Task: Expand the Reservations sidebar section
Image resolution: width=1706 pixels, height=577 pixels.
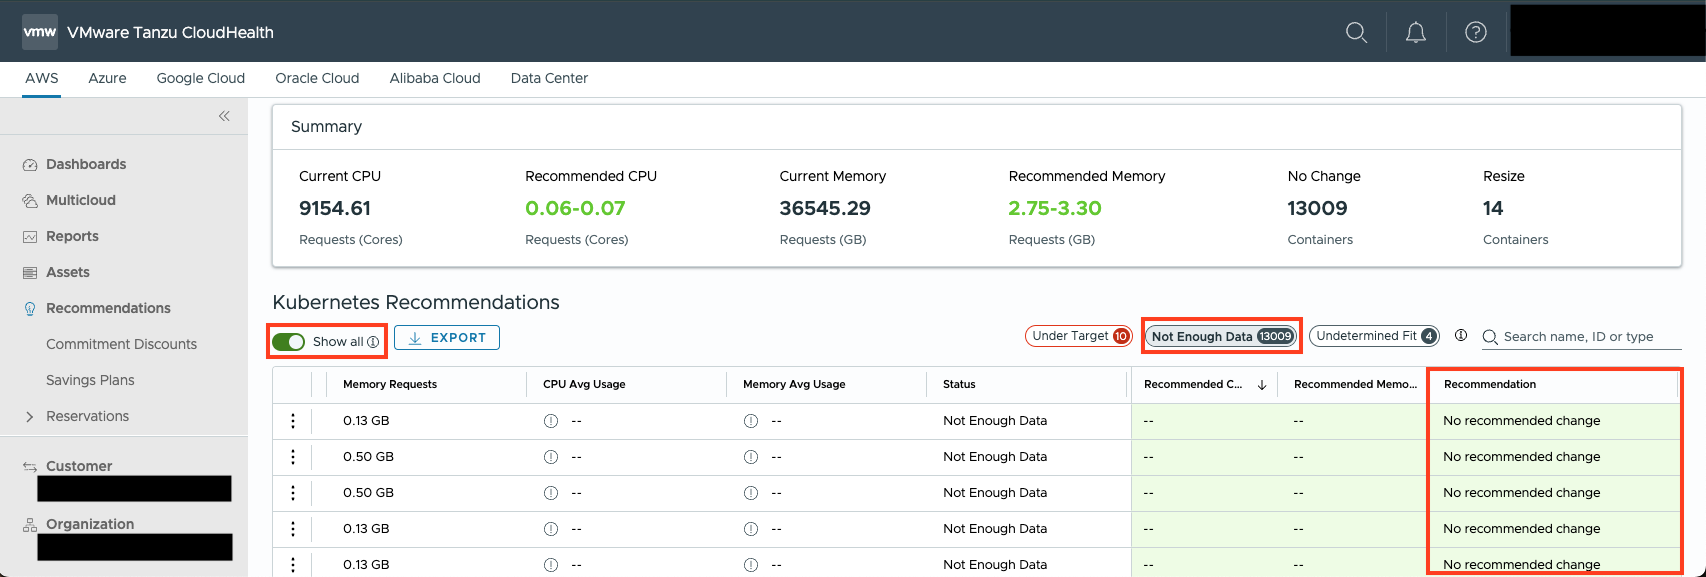Action: [x=30, y=416]
